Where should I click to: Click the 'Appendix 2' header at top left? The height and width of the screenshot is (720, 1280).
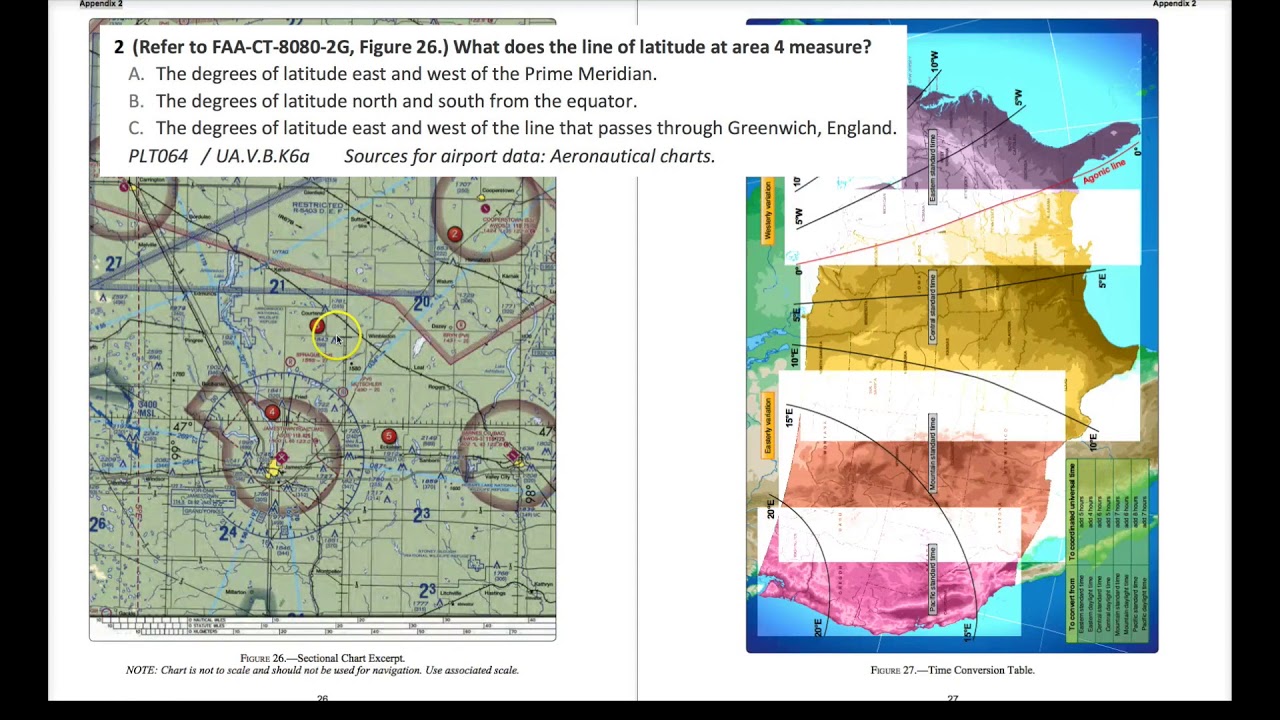click(x=101, y=4)
